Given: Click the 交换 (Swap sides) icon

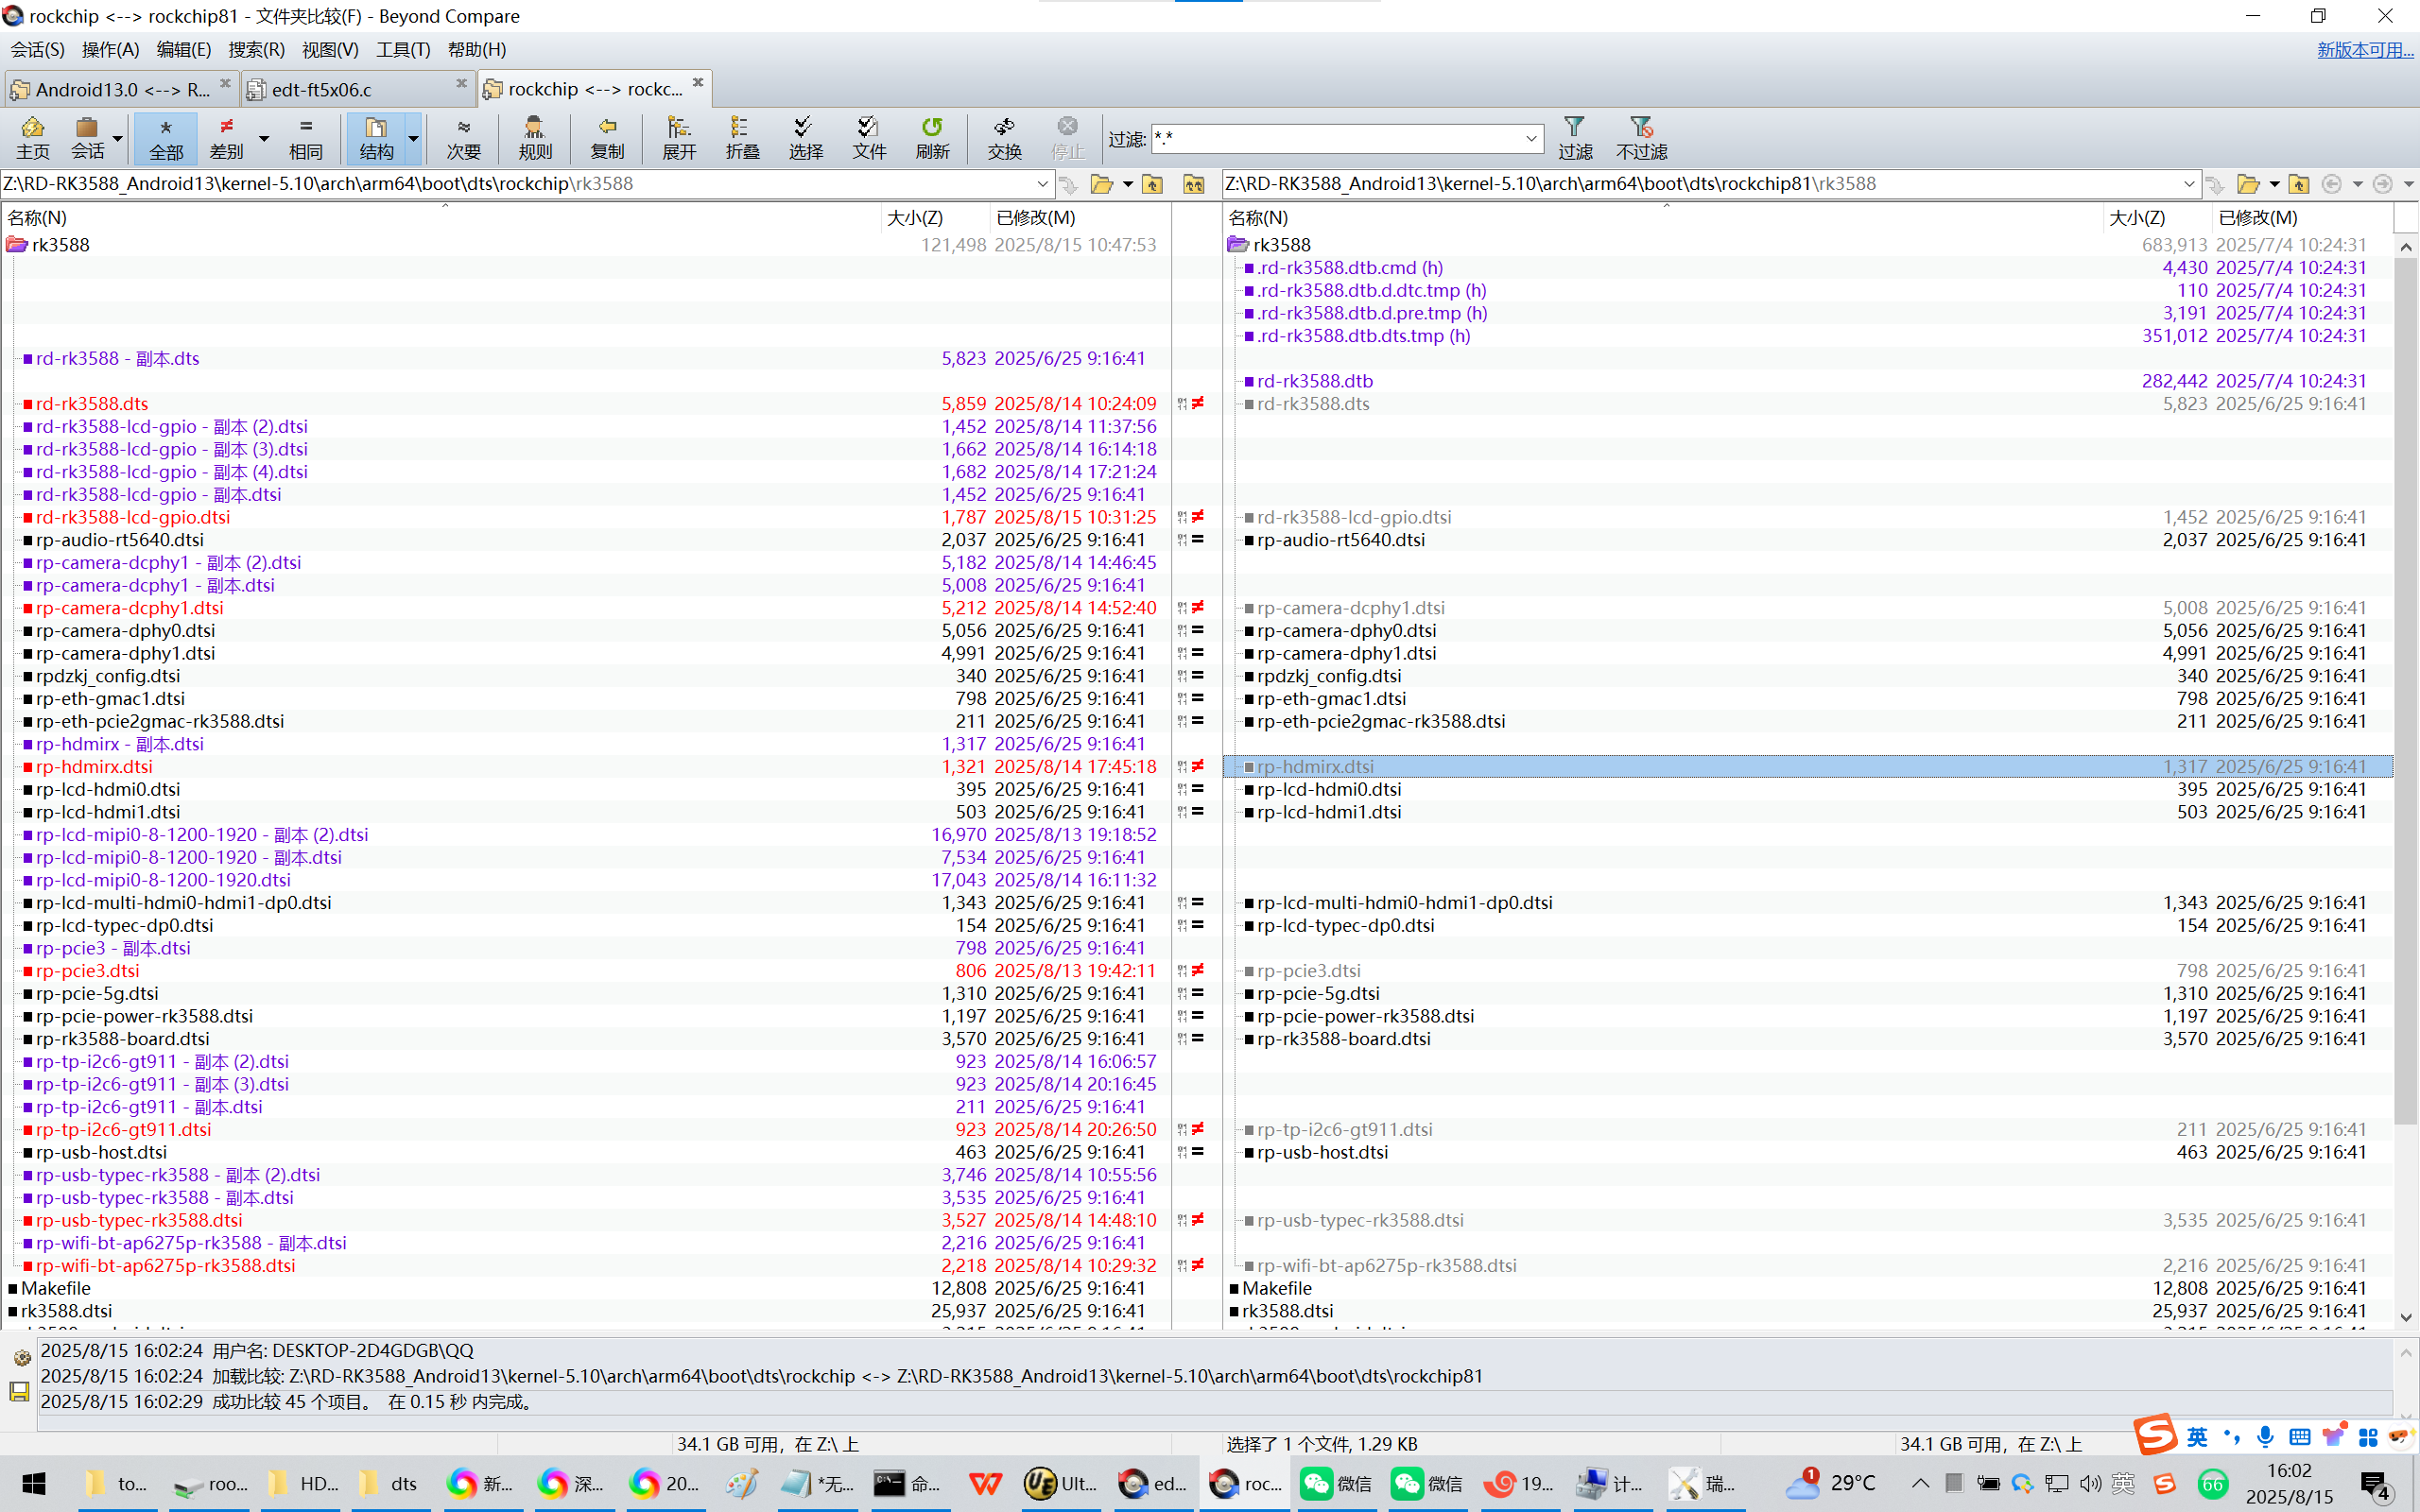Looking at the screenshot, I should pyautogui.click(x=1004, y=138).
